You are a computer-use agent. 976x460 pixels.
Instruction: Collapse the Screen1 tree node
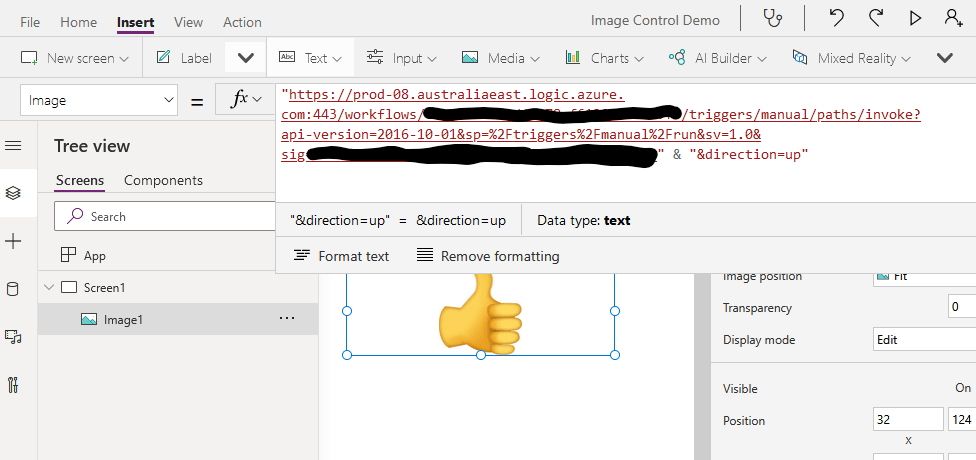pyautogui.click(x=48, y=288)
